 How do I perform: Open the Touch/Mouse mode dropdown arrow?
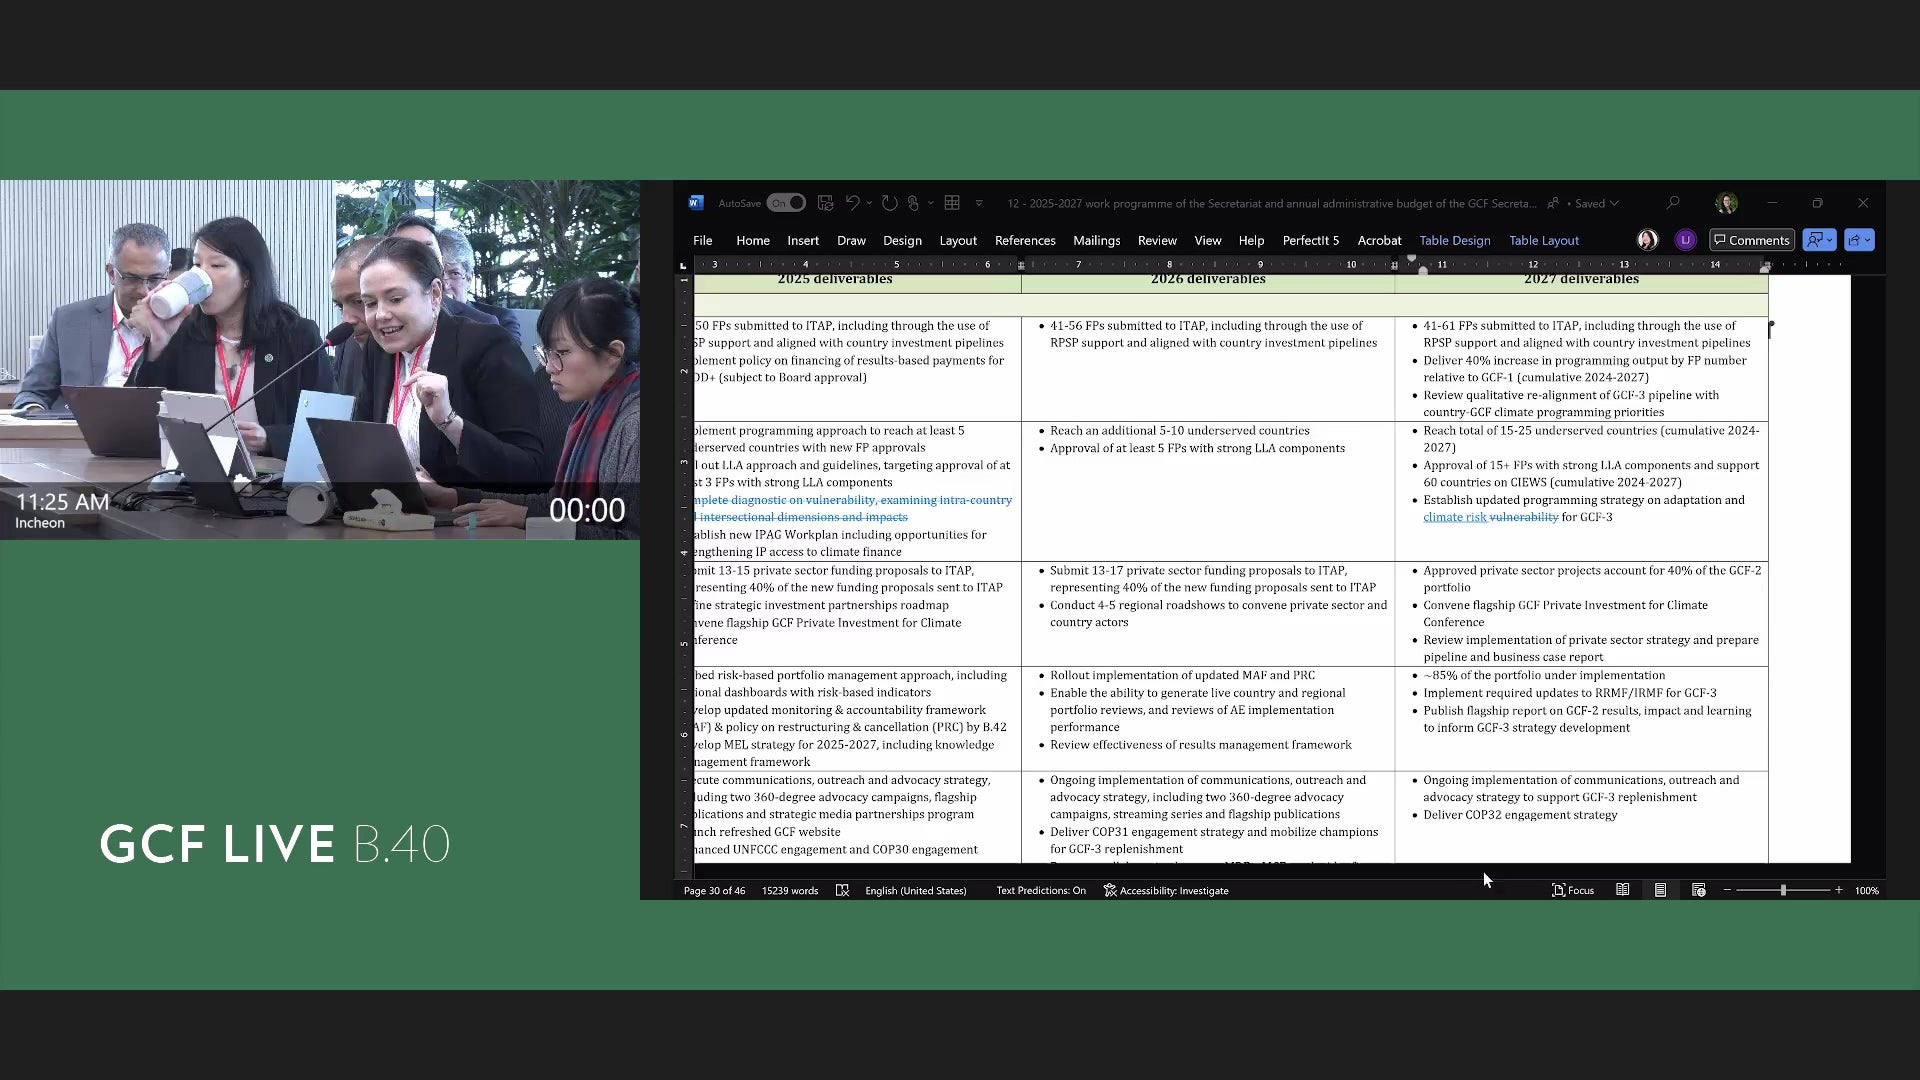click(931, 203)
